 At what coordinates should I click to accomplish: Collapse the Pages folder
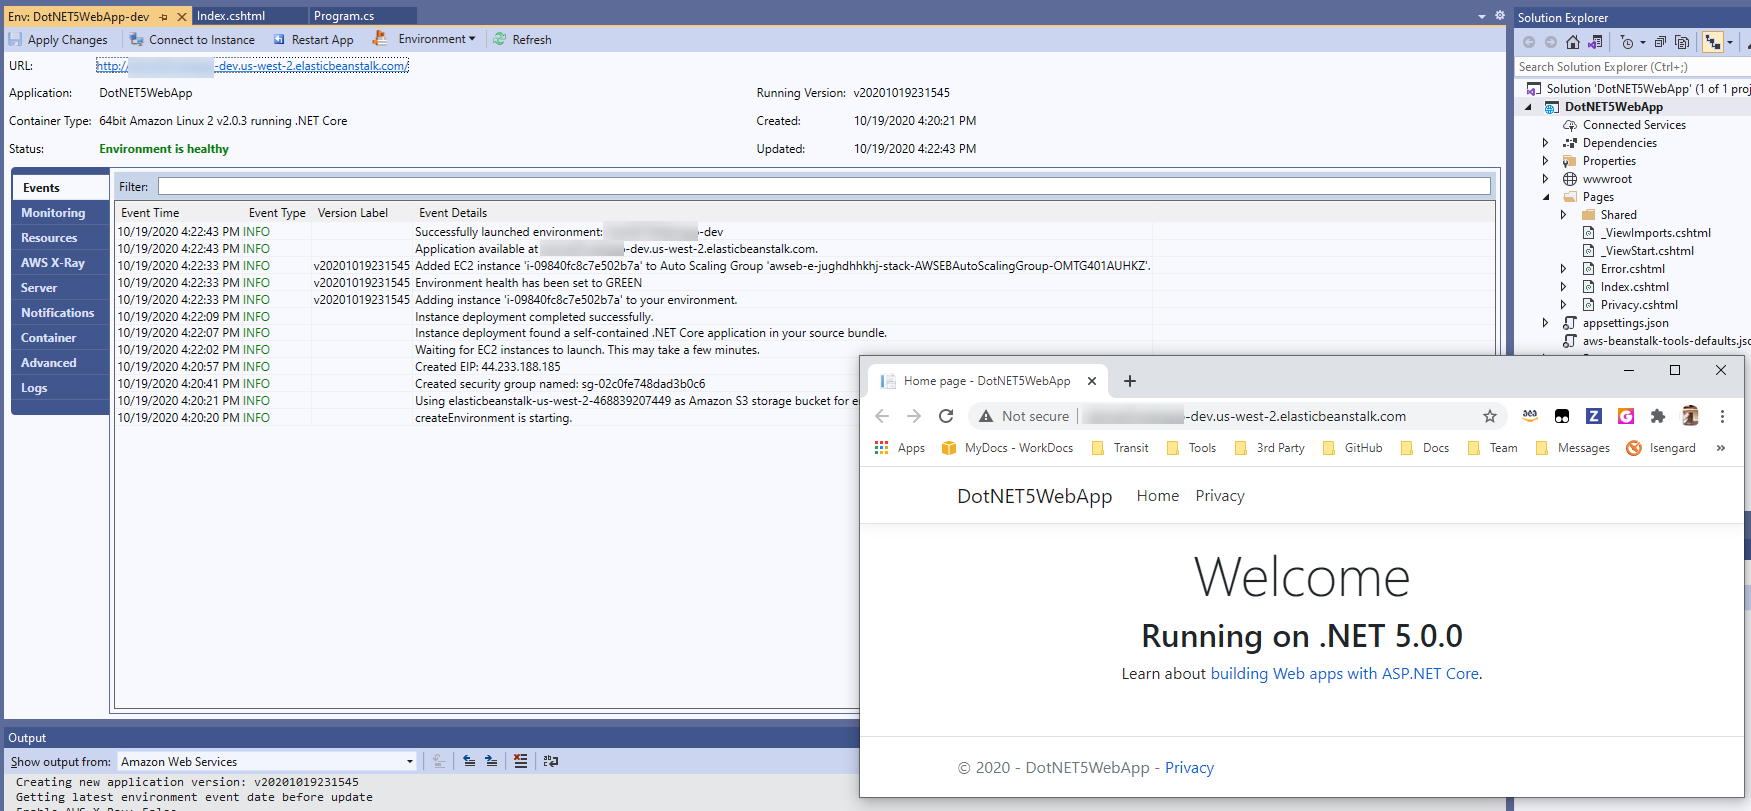pyautogui.click(x=1545, y=197)
